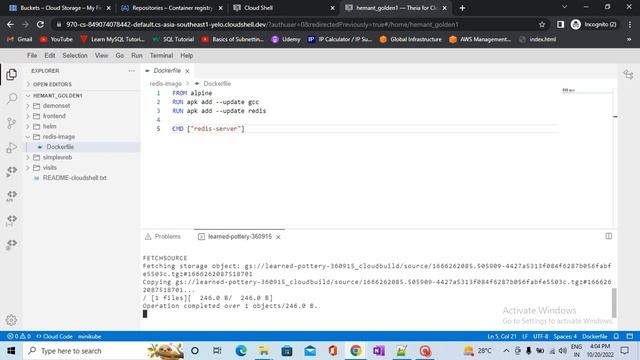
Task: Expand the Open Editors section
Action: coord(52,84)
